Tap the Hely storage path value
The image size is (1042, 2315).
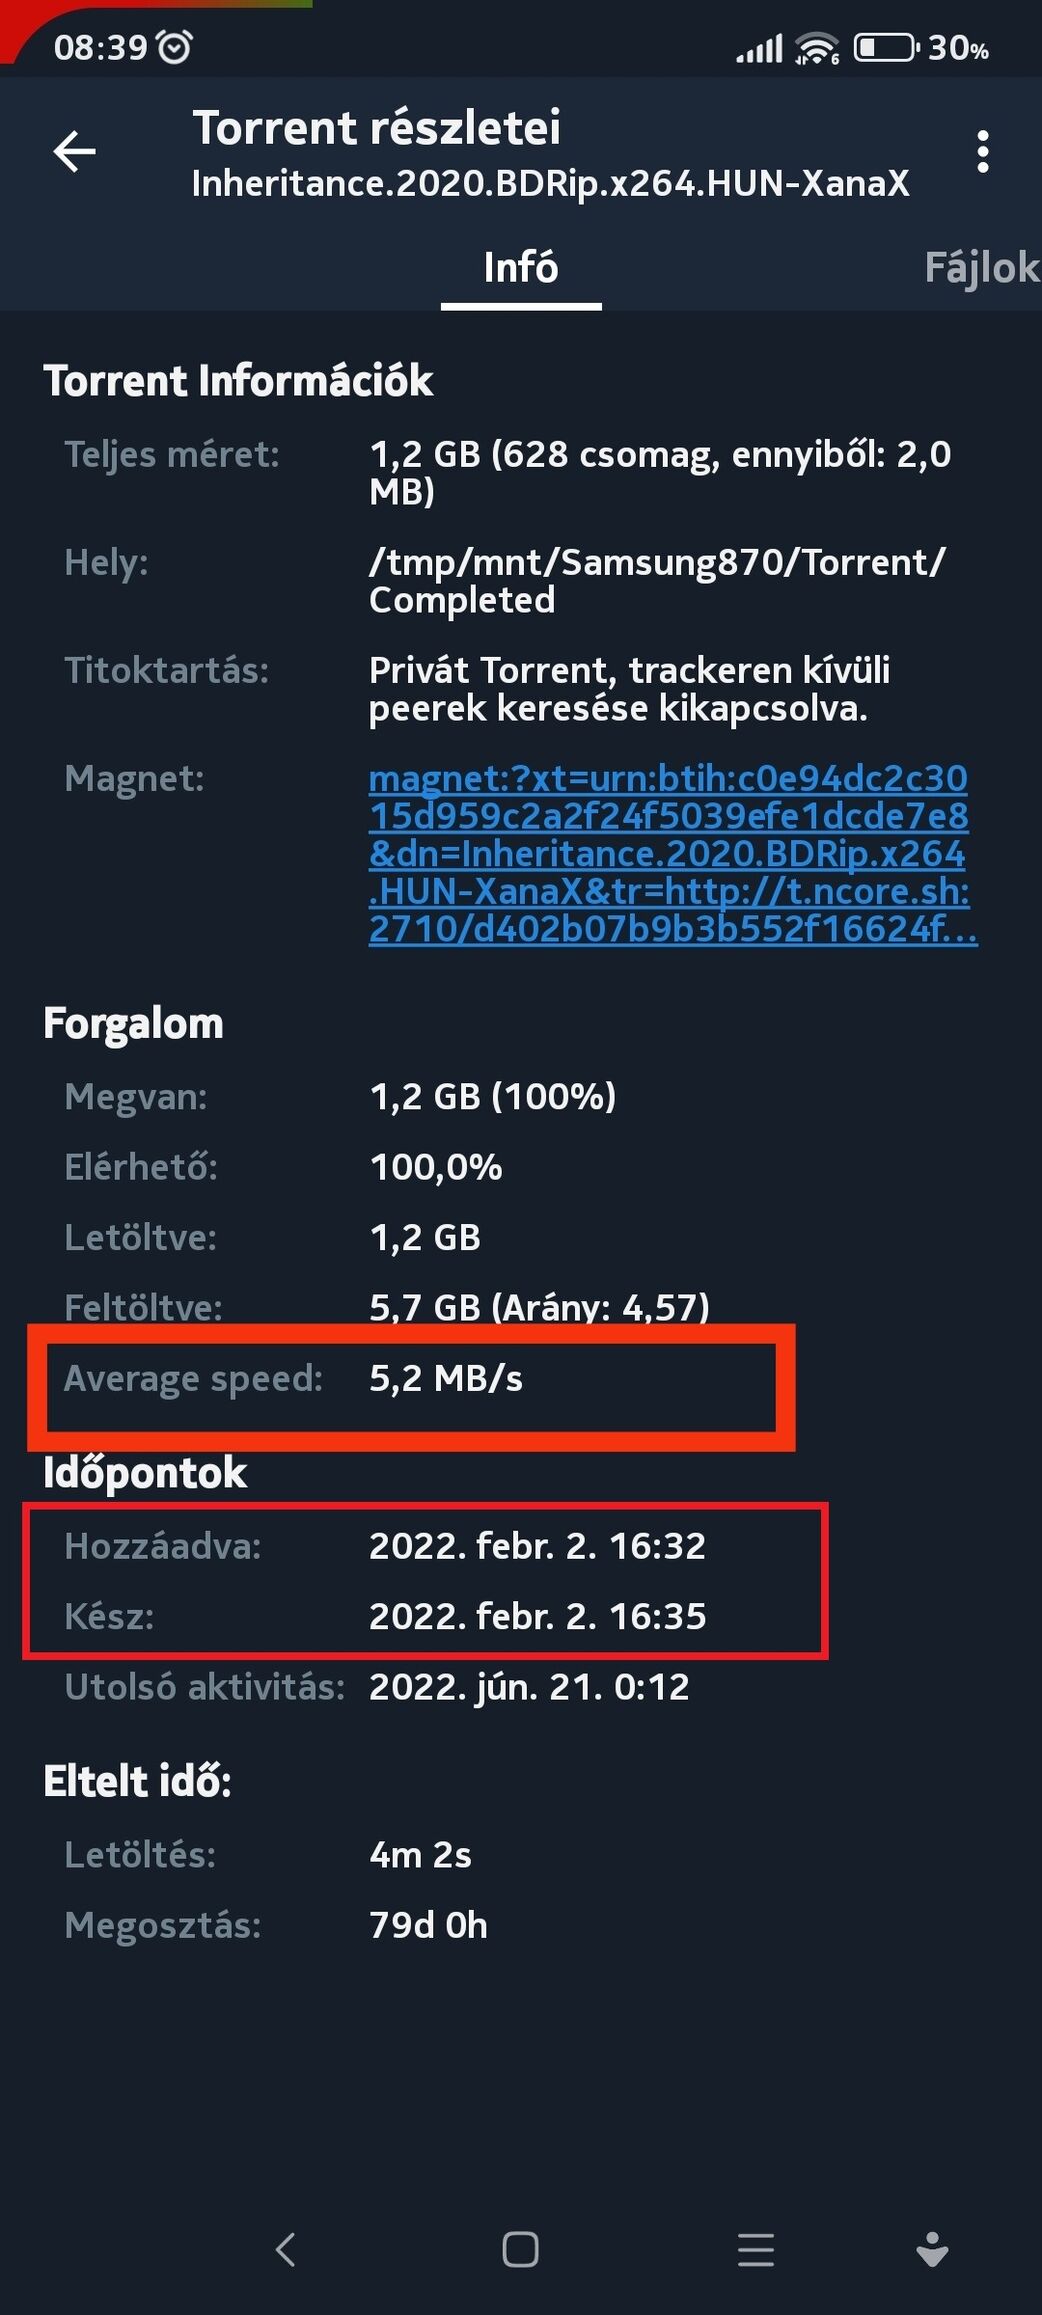click(x=656, y=581)
